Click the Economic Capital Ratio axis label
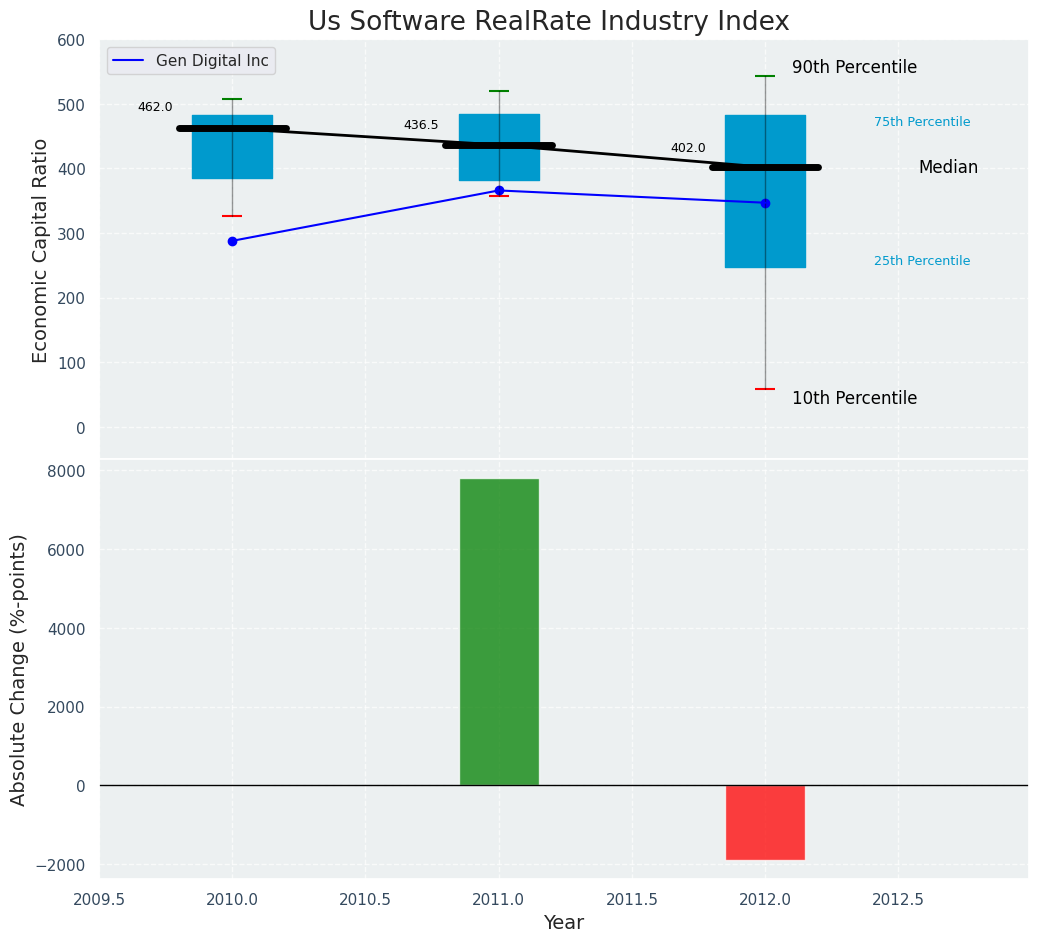 click(41, 250)
